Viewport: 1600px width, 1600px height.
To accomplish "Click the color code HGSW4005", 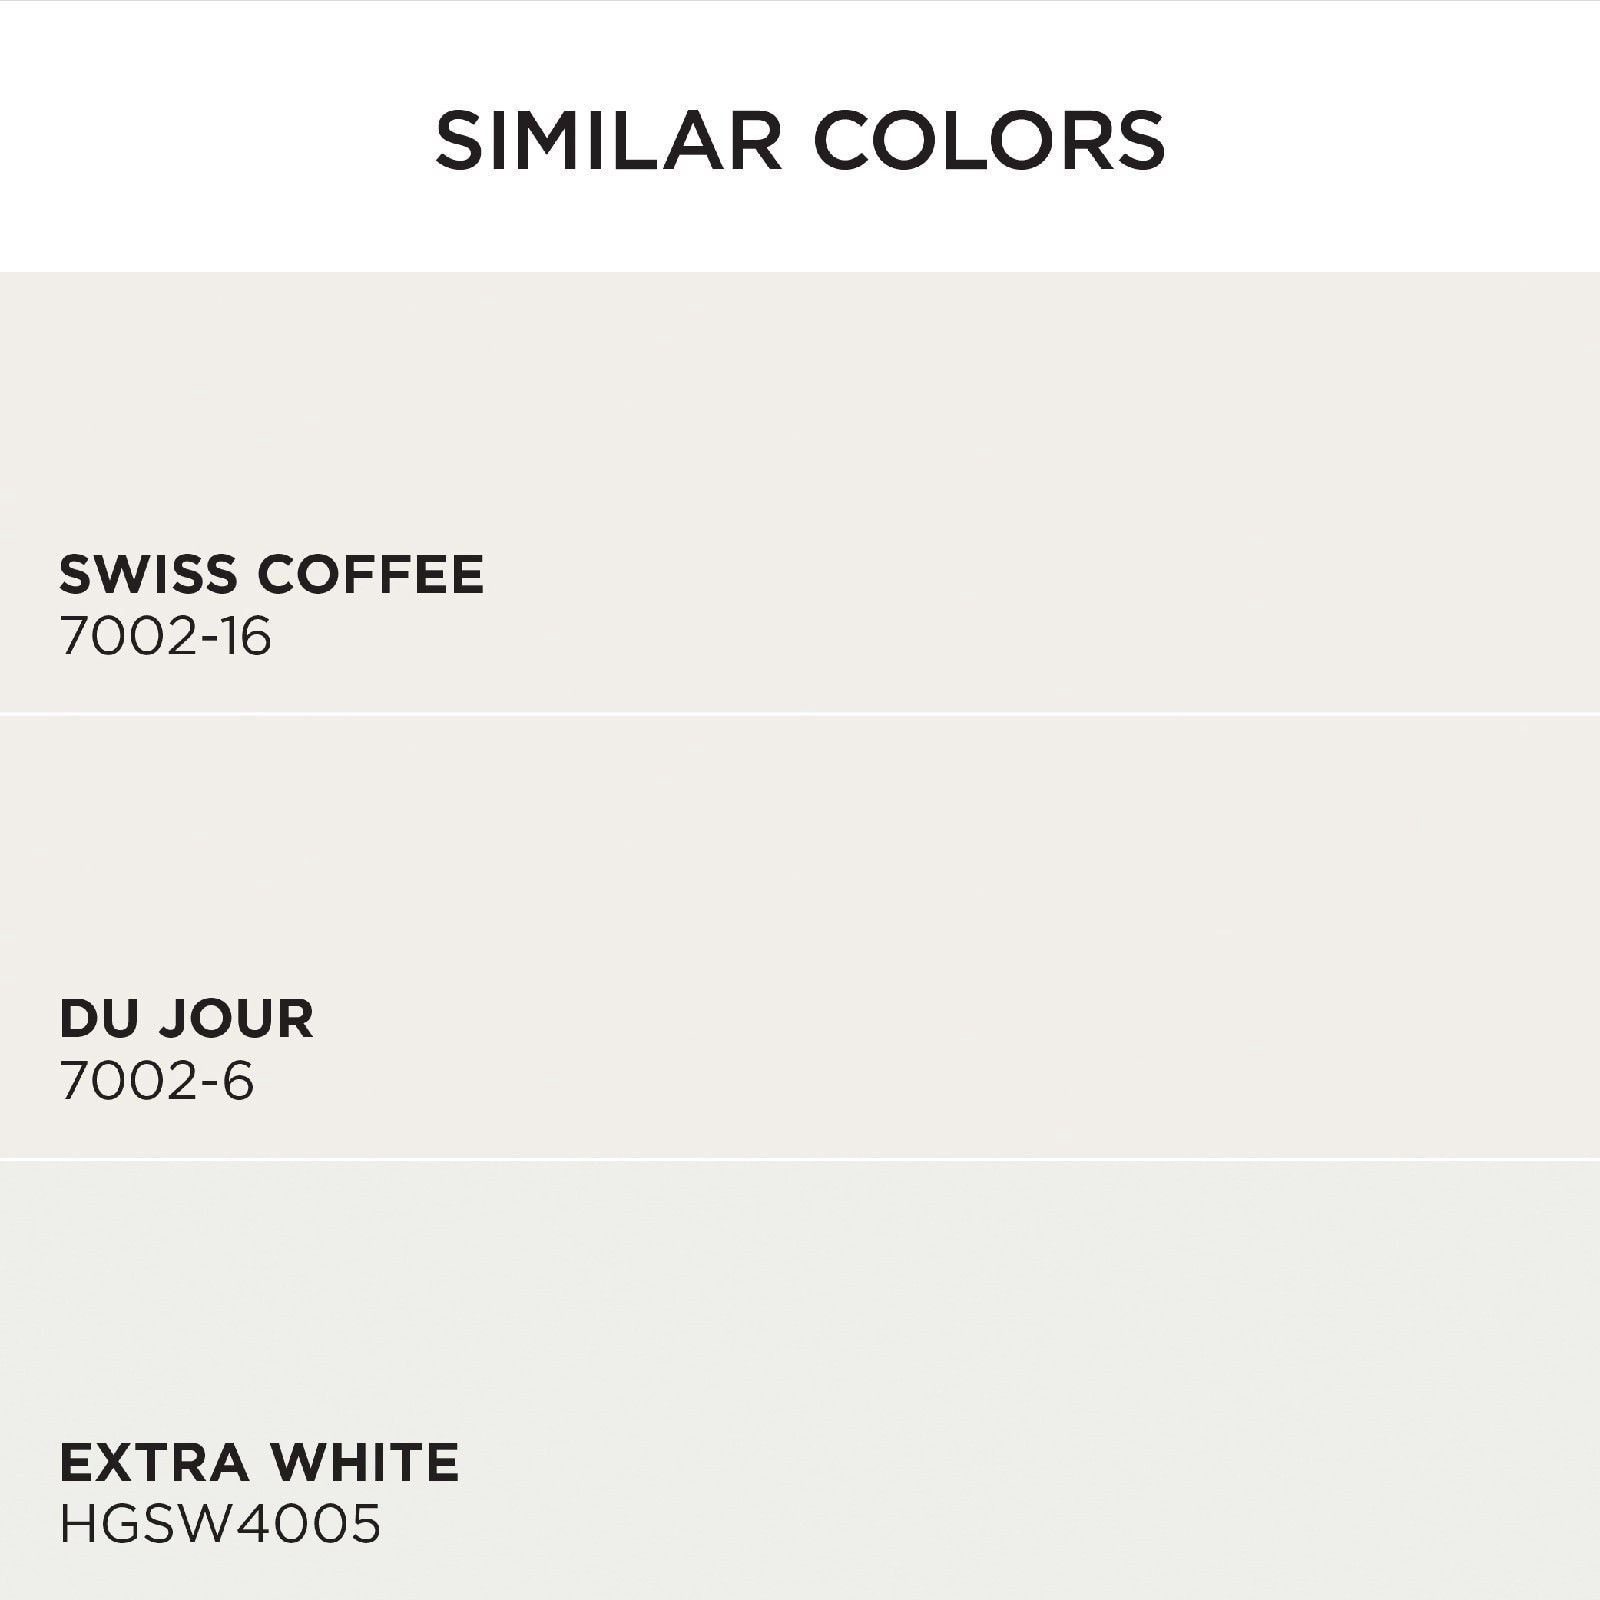I will pos(220,1525).
